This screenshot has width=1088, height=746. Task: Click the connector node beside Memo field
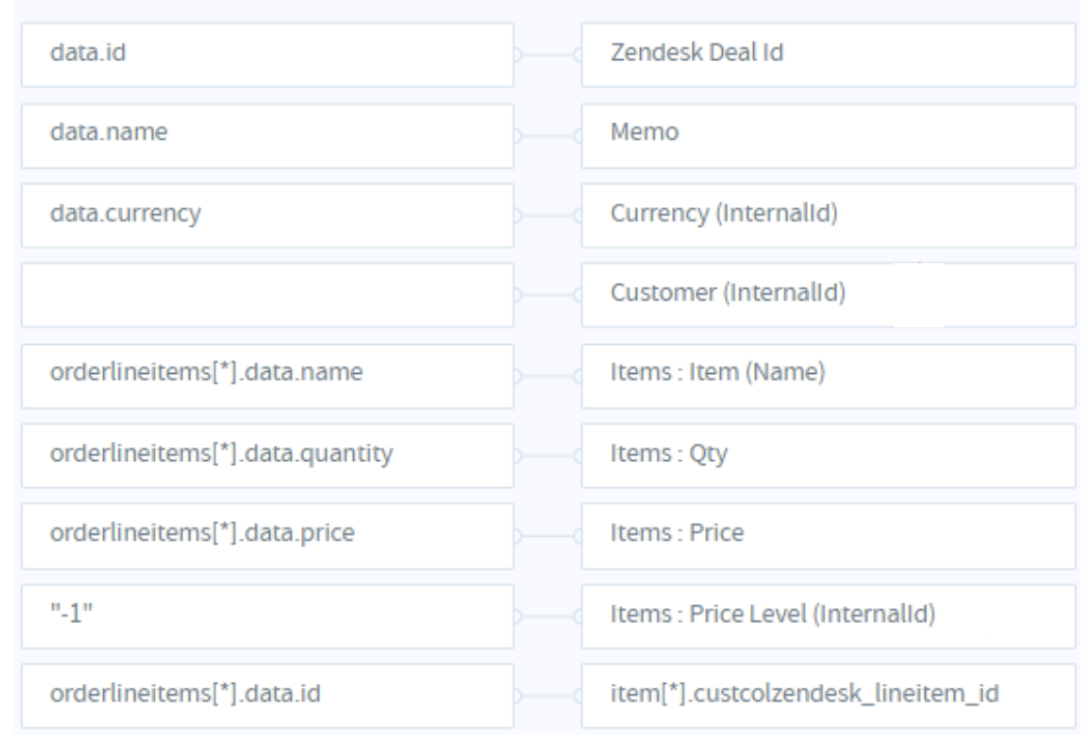577,136
